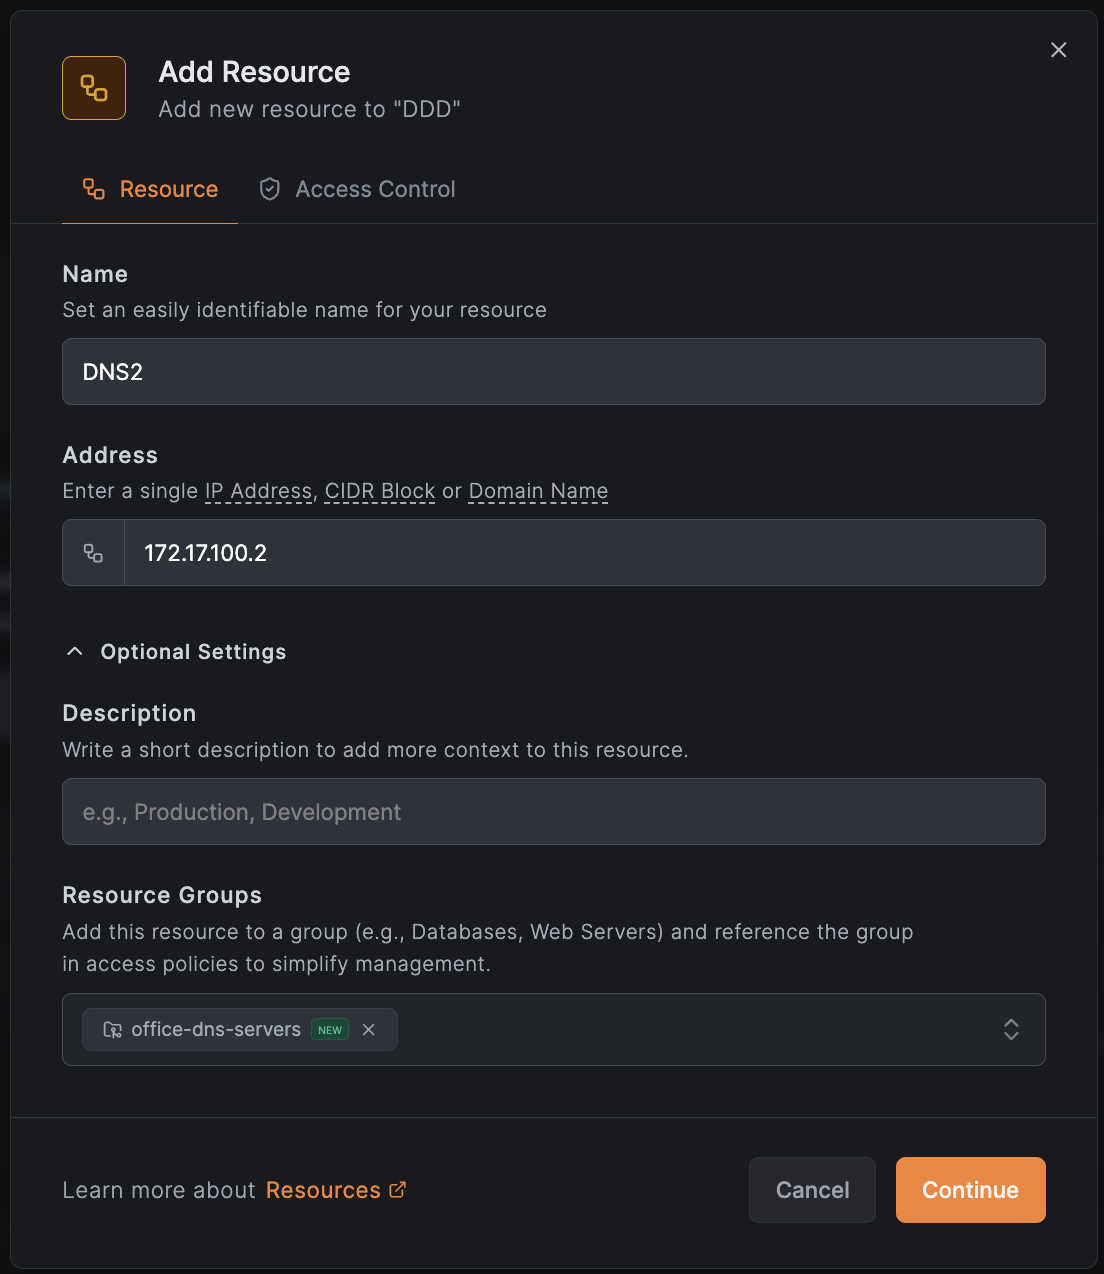Click the IP Address help term
This screenshot has height=1274, width=1104.
click(258, 491)
